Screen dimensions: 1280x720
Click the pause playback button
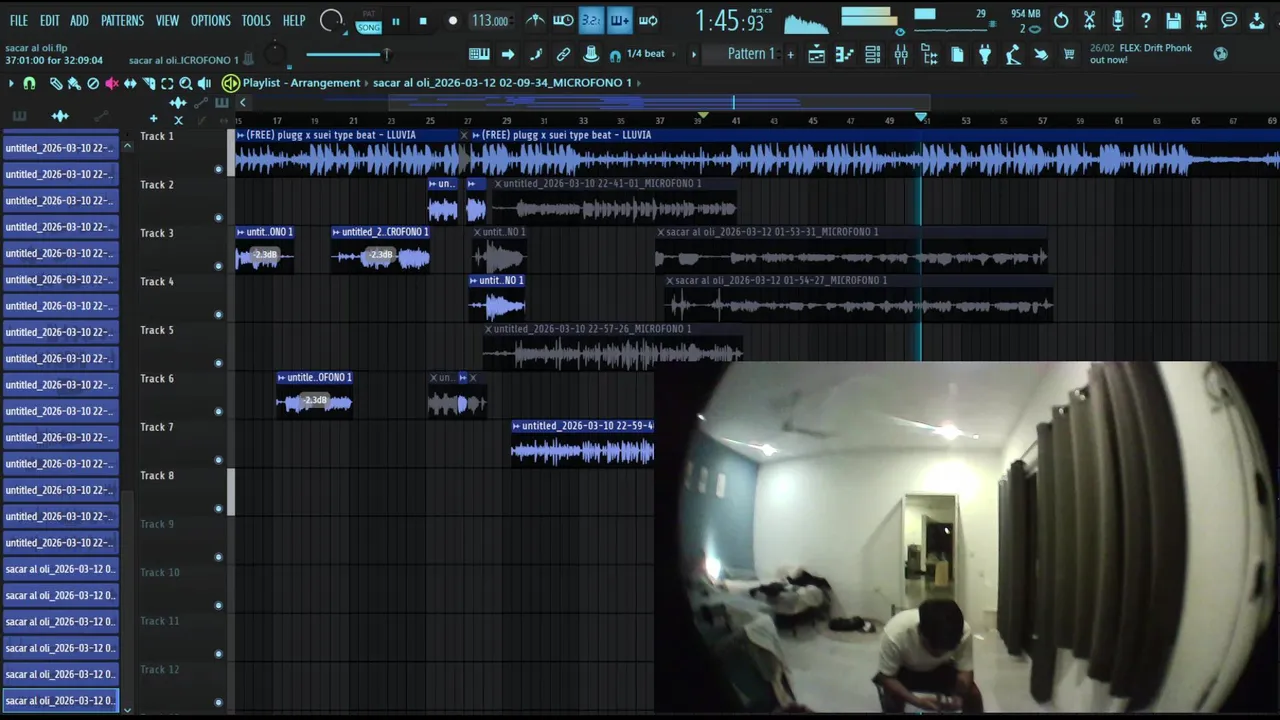click(x=396, y=21)
